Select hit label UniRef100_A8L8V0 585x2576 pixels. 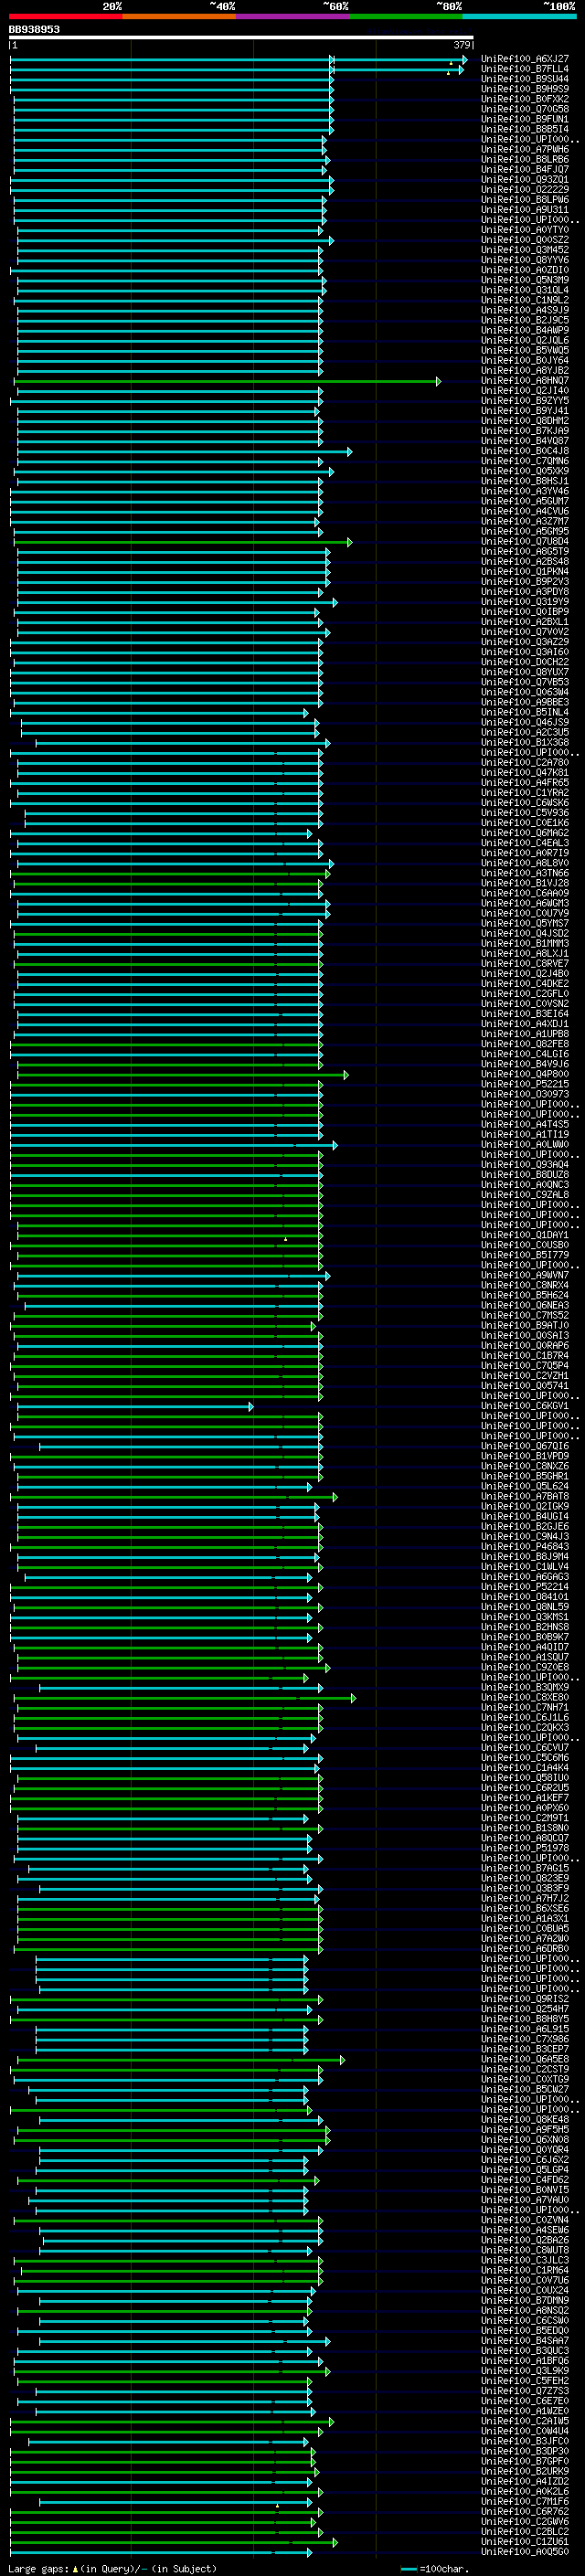(x=525, y=863)
